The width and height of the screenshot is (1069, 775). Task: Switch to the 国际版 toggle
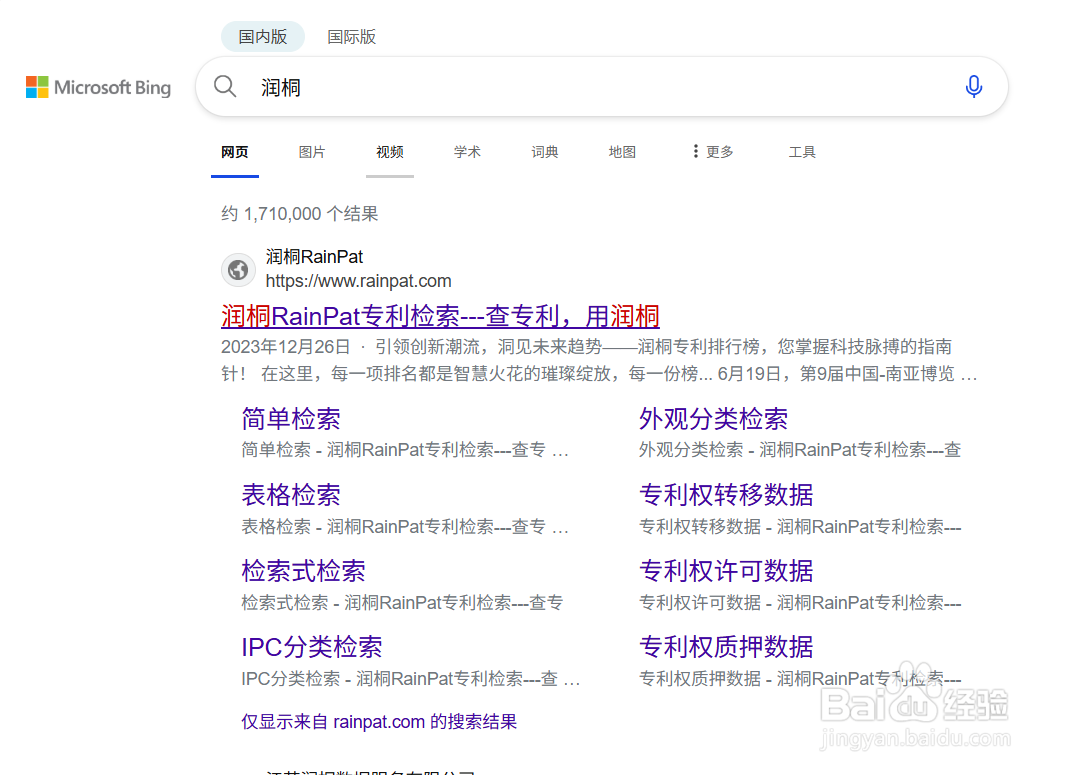point(351,37)
